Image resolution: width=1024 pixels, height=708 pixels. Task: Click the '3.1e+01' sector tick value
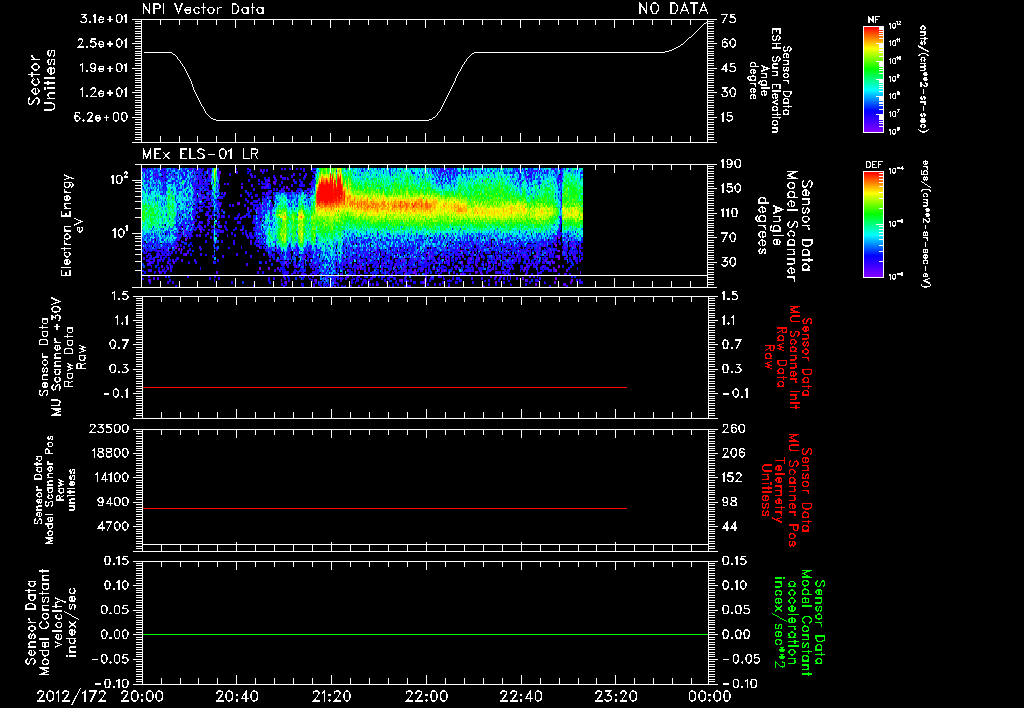coord(104,19)
